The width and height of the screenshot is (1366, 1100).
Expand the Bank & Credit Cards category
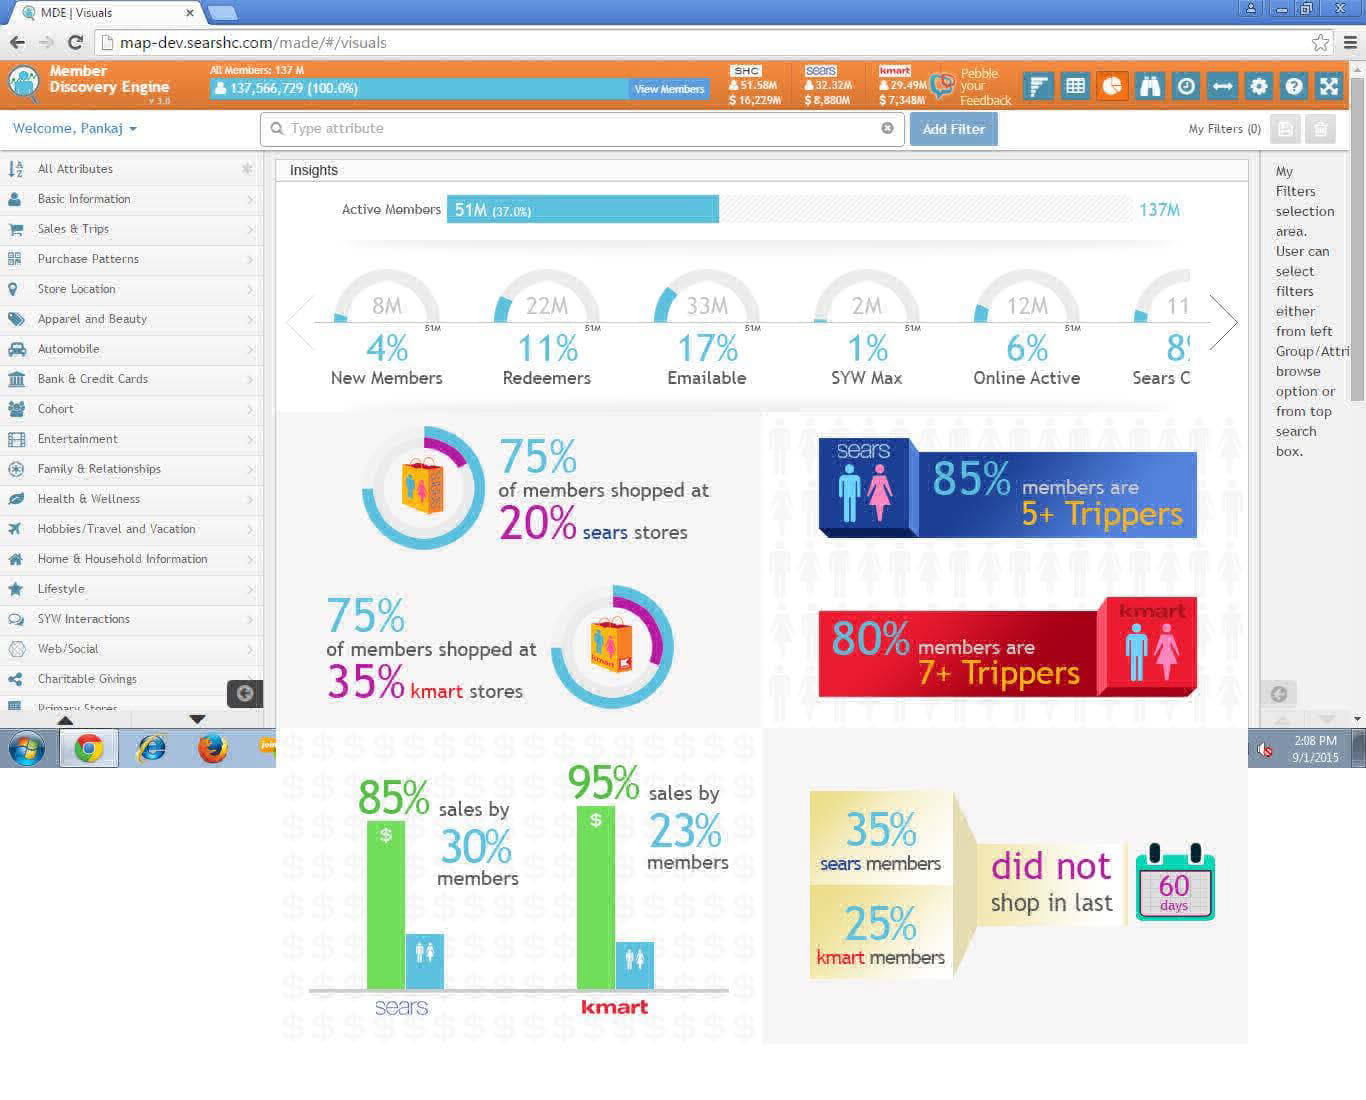pos(92,379)
